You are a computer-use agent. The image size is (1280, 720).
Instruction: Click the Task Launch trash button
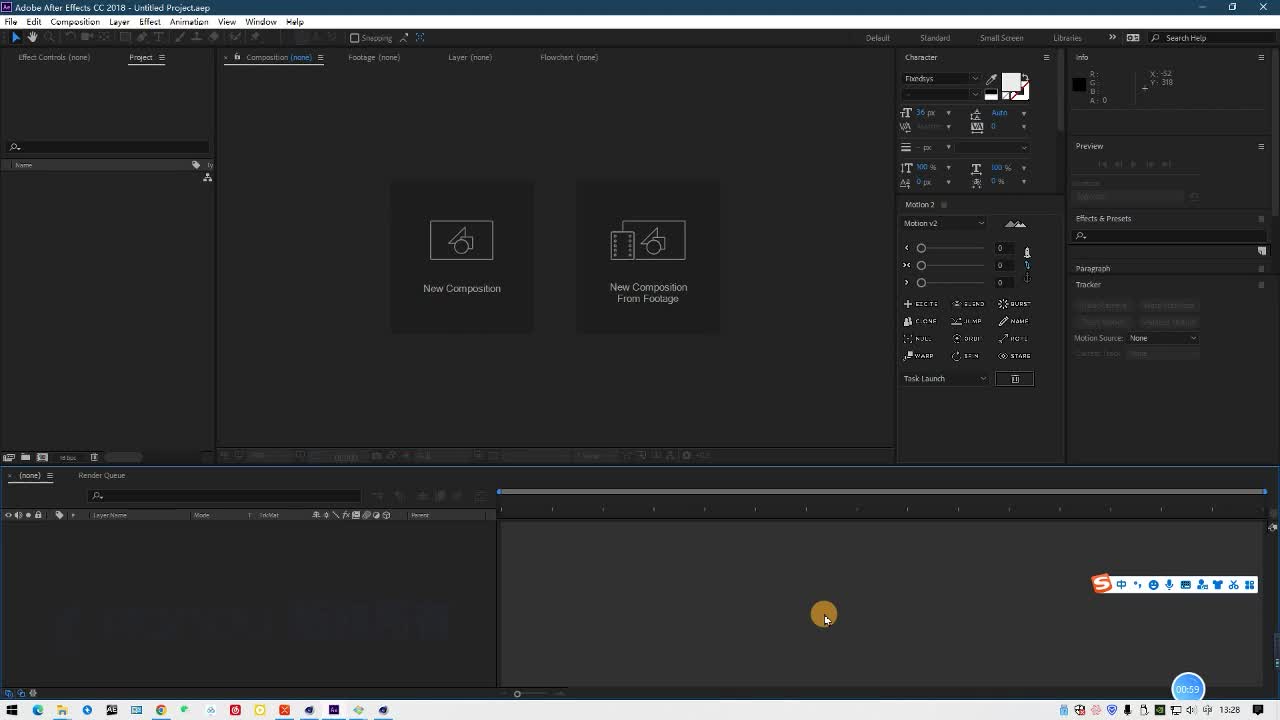tap(1015, 379)
